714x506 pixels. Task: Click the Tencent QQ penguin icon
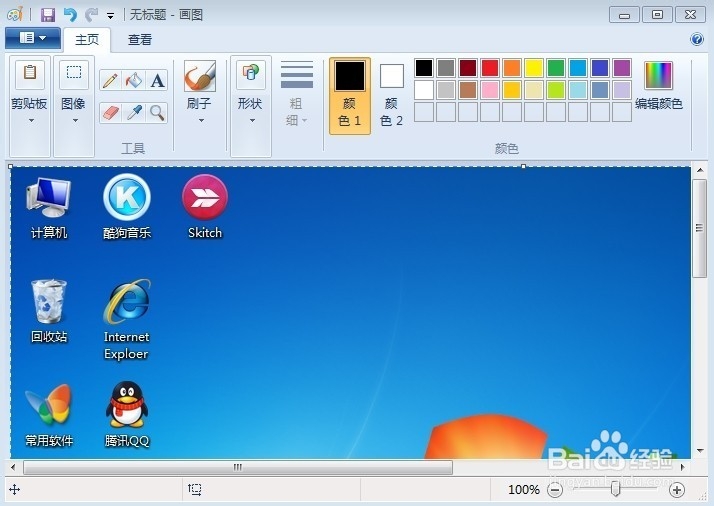click(127, 404)
